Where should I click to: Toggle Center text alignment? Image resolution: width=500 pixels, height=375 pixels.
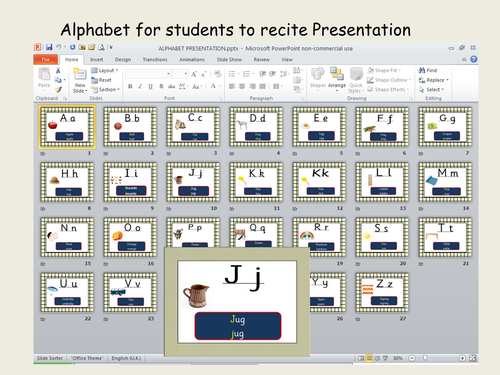point(242,86)
